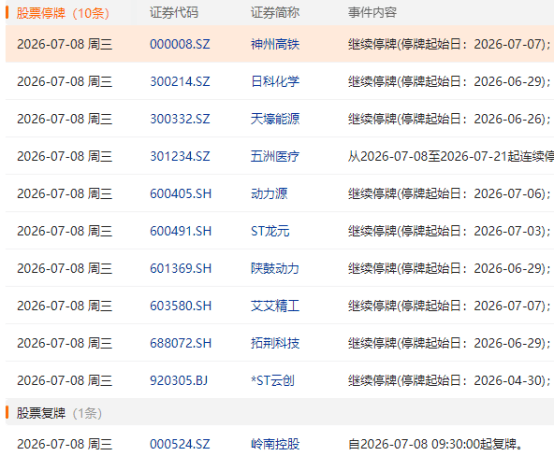The height and width of the screenshot is (457, 554).
Task: Open 岭南控股 stock name link
Action: click(x=275, y=444)
